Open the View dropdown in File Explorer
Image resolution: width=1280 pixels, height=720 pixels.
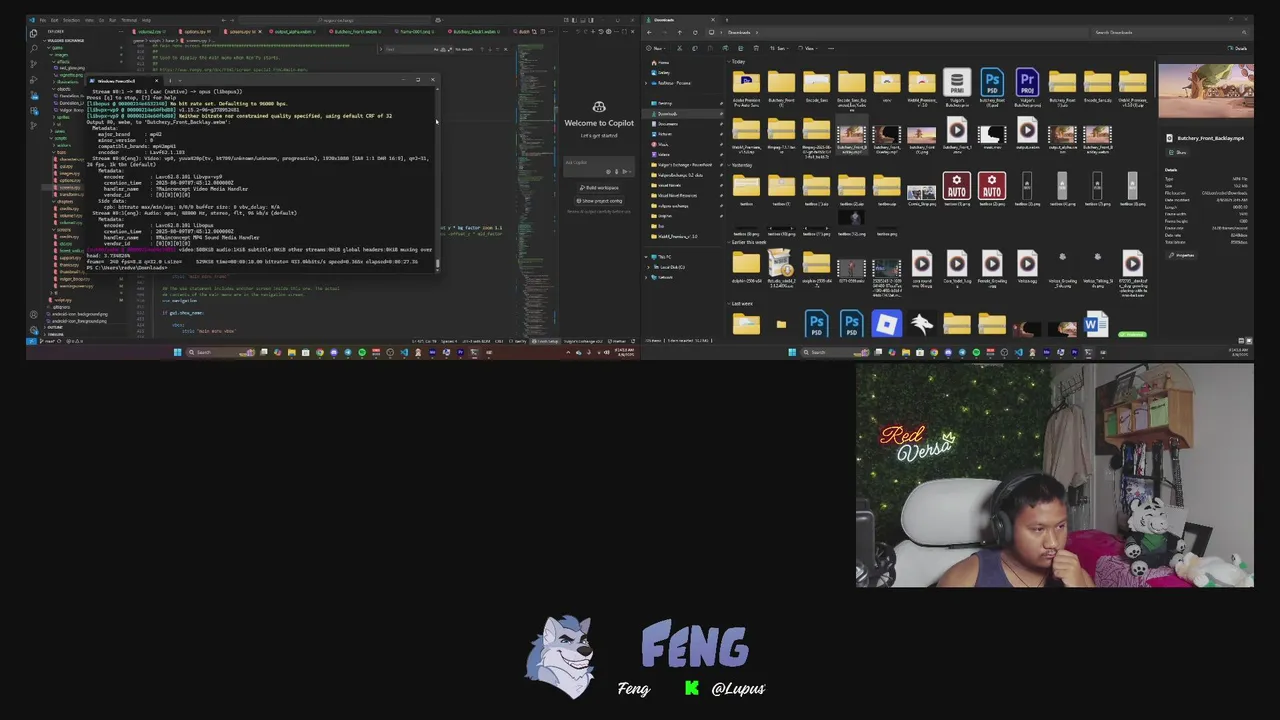810,48
